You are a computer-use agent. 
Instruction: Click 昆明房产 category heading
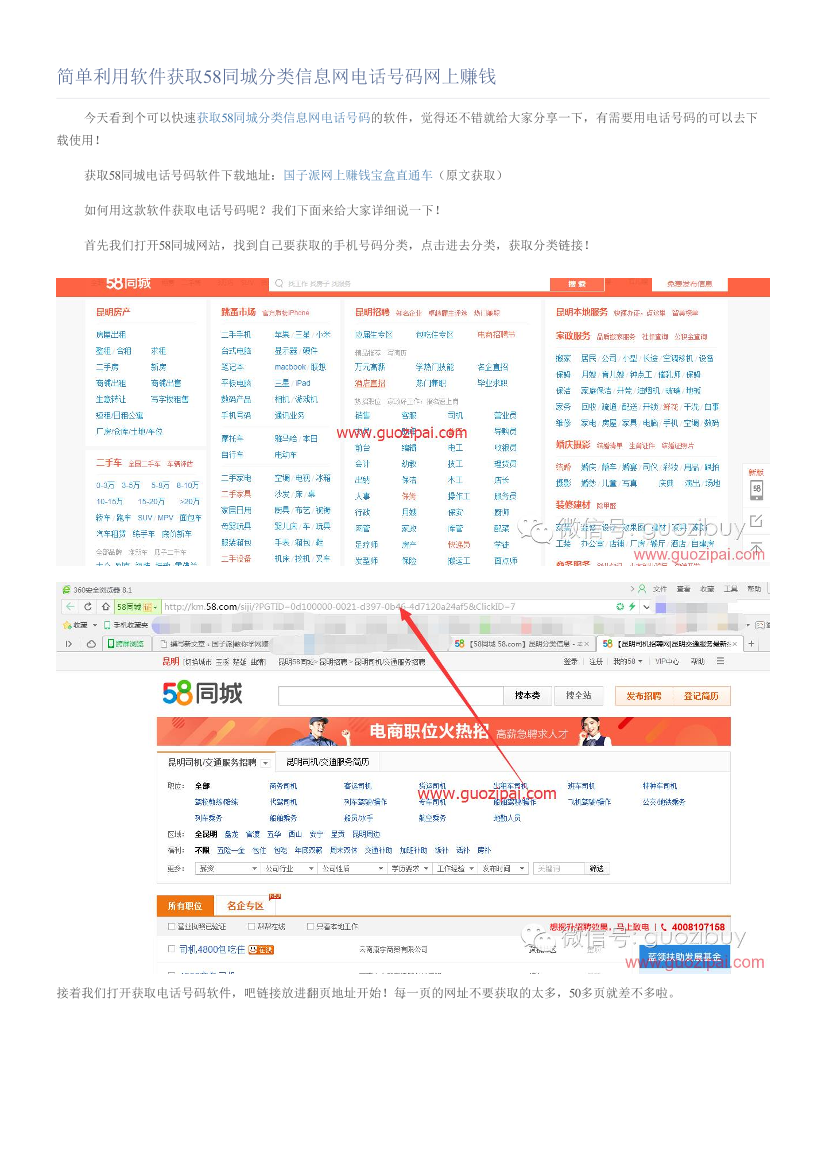coord(113,312)
